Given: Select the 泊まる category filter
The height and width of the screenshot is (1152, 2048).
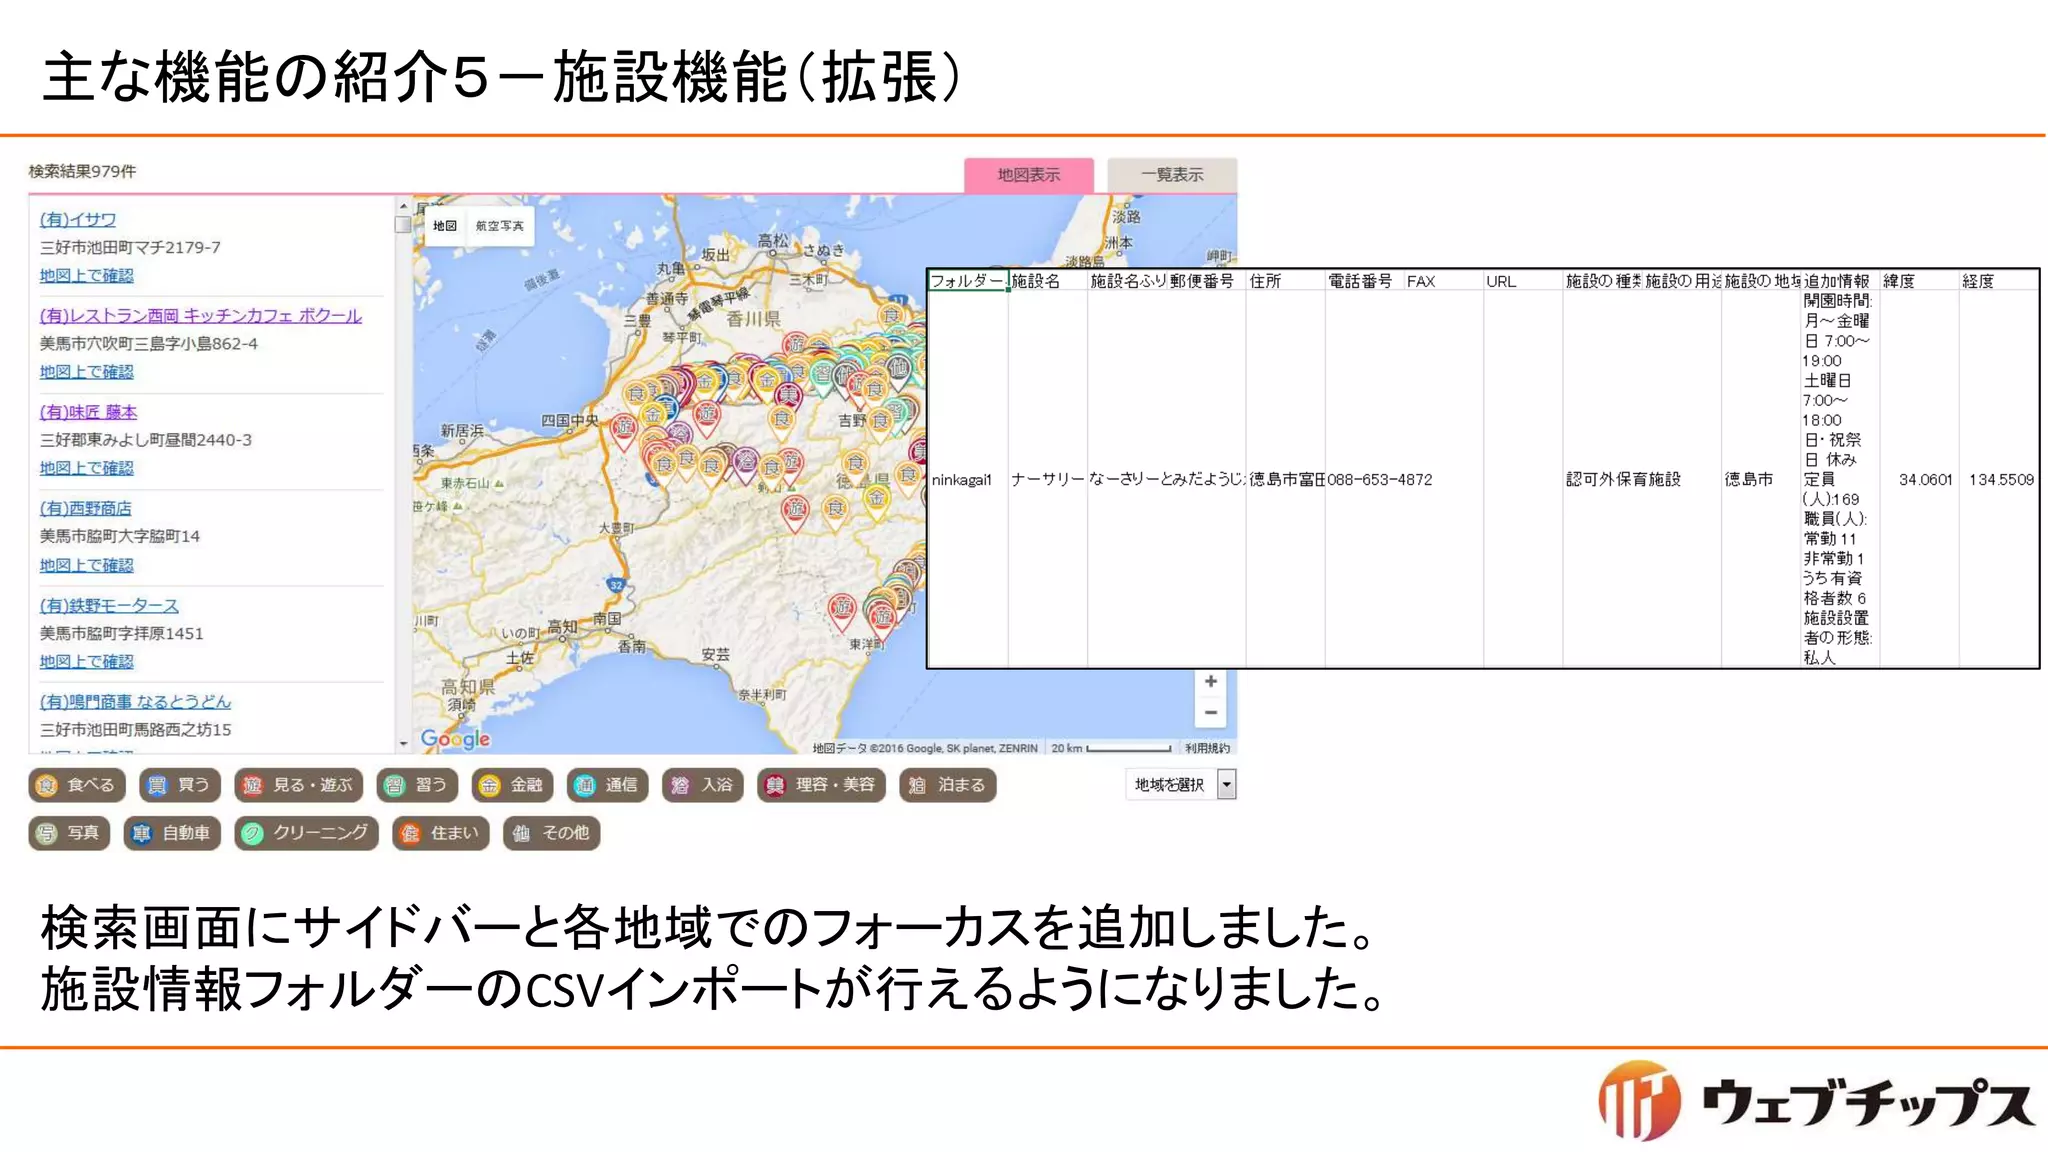Looking at the screenshot, I should (x=948, y=785).
